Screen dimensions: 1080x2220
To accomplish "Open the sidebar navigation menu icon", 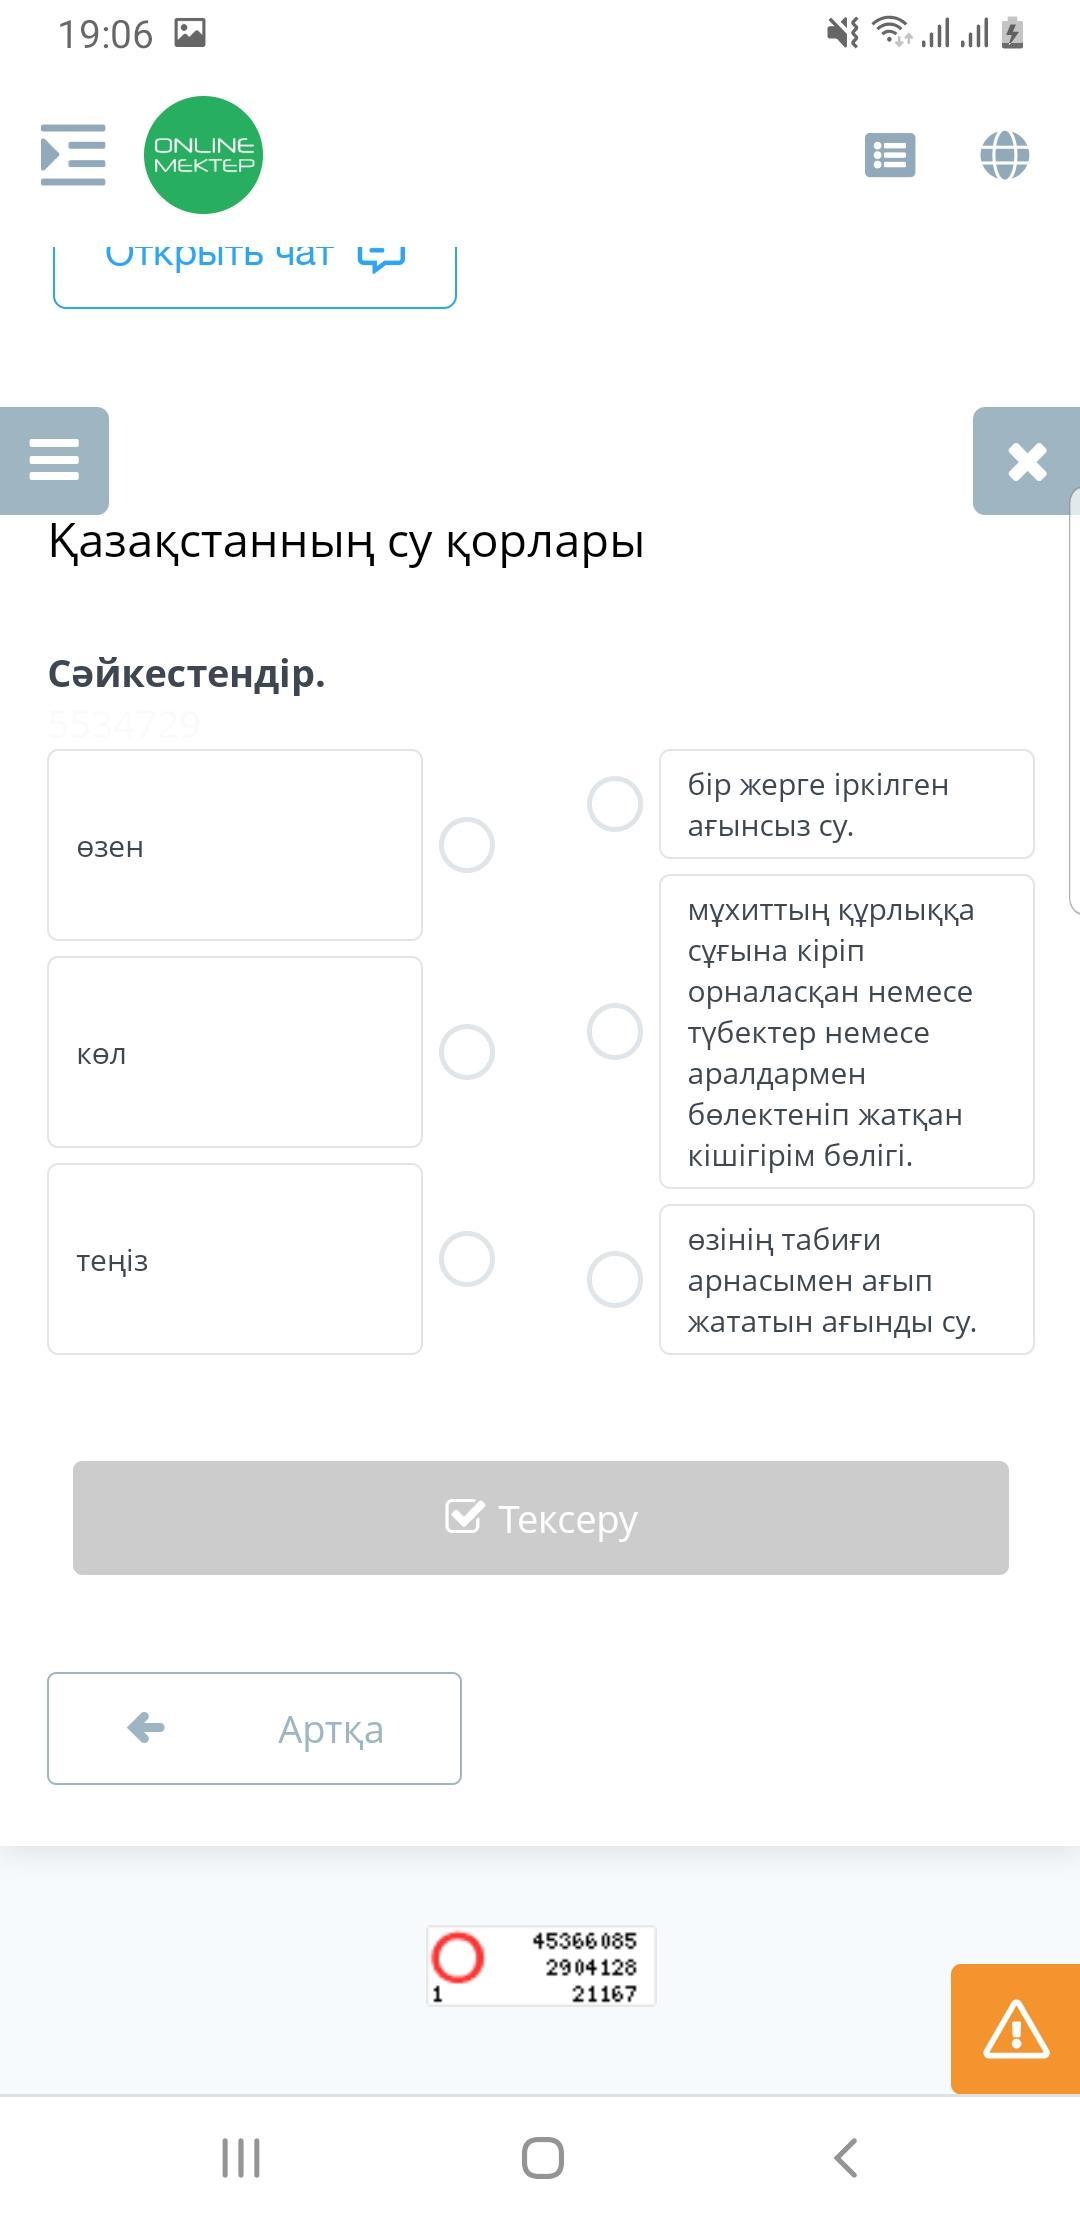I will (73, 155).
